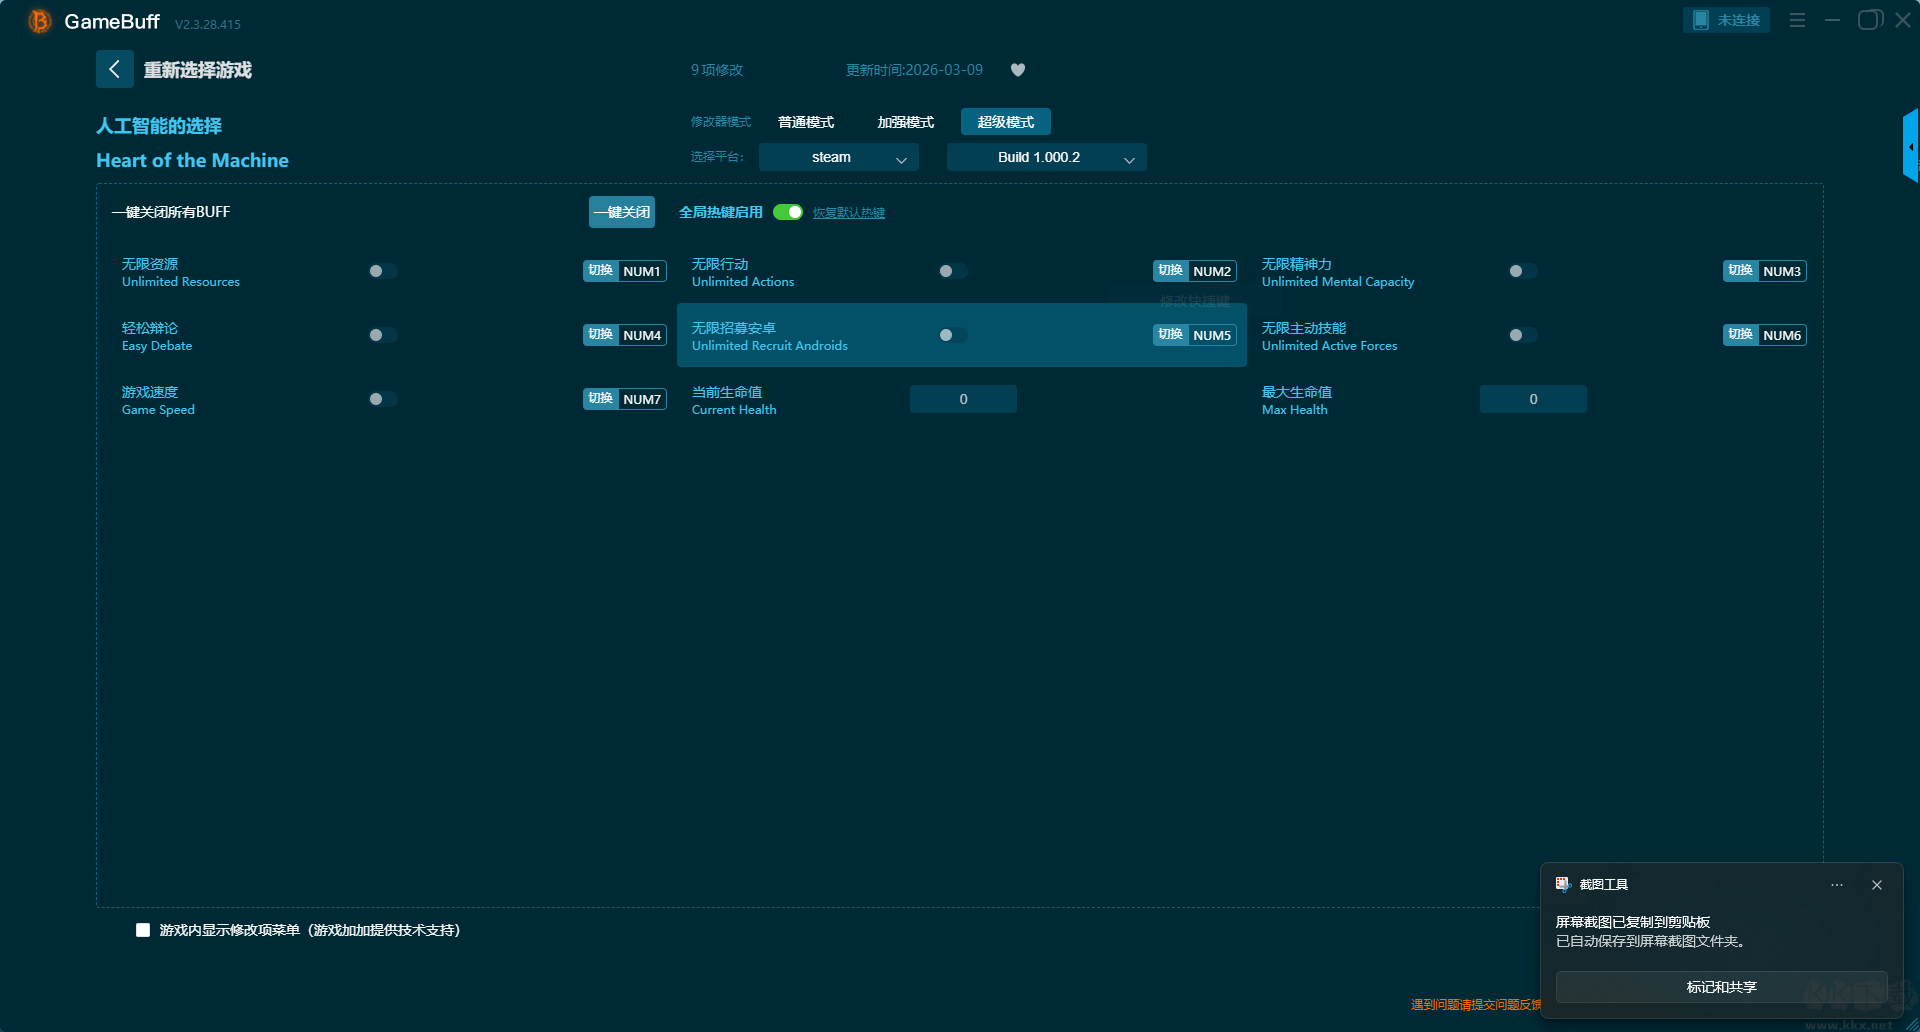1920x1032 pixels.
Task: Minimize the GameBuff window
Action: tap(1832, 20)
